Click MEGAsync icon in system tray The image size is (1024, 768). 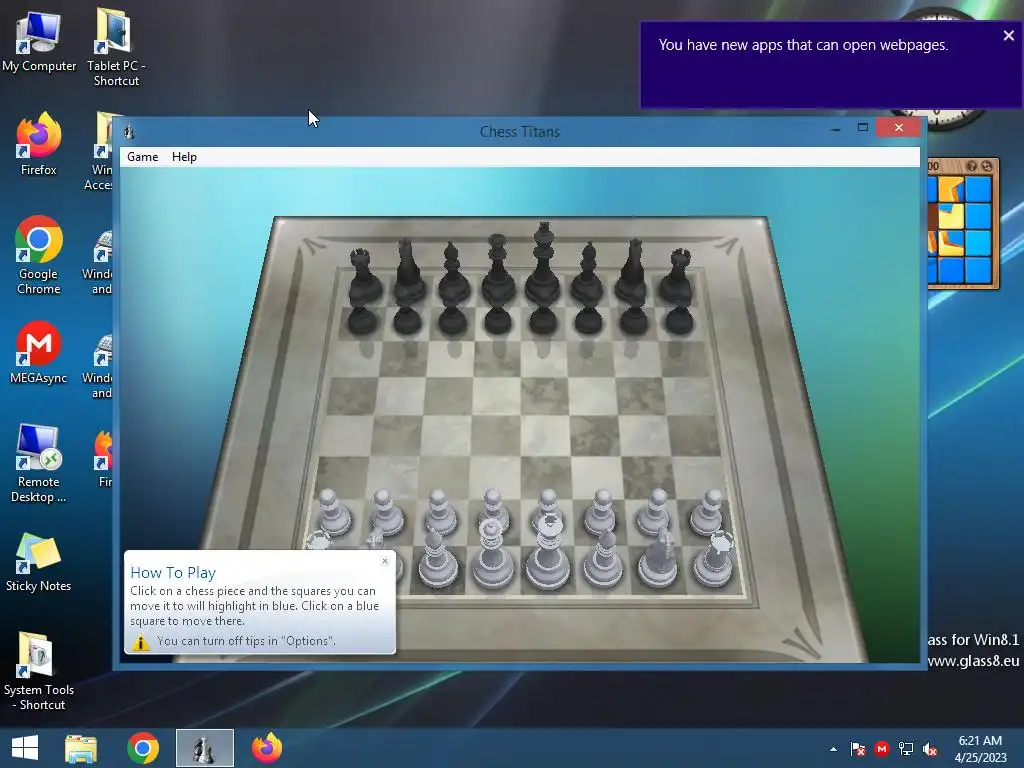(882, 749)
